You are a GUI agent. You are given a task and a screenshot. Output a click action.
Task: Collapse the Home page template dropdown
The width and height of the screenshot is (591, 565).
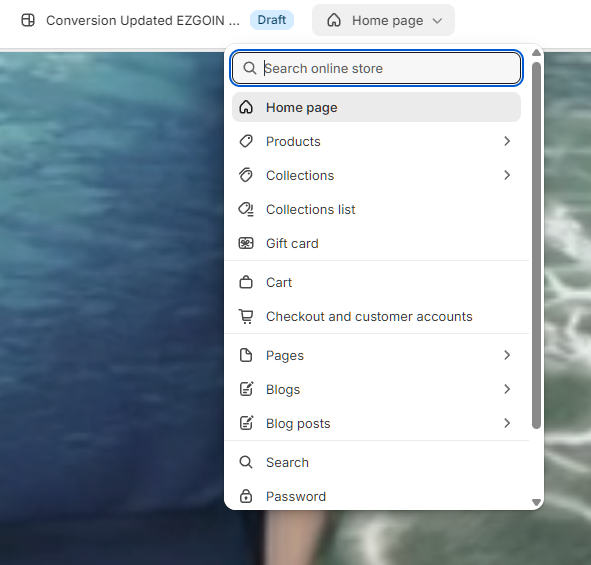(383, 20)
